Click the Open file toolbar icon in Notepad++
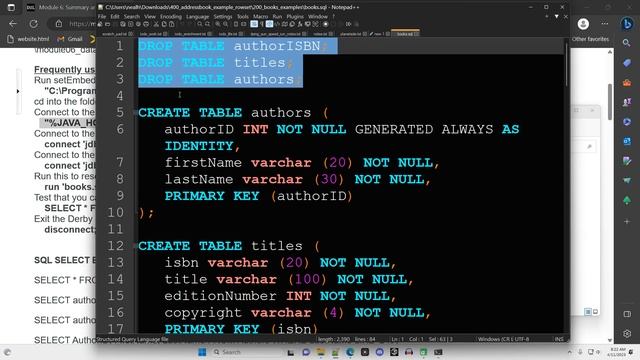 (107, 24)
